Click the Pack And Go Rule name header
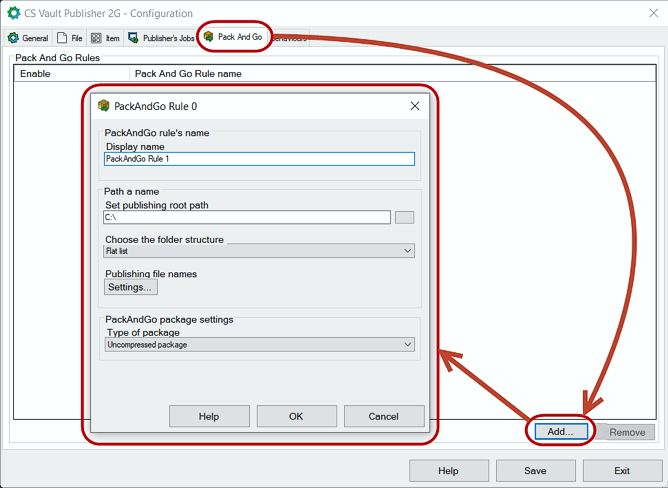The image size is (668, 488). [x=393, y=73]
